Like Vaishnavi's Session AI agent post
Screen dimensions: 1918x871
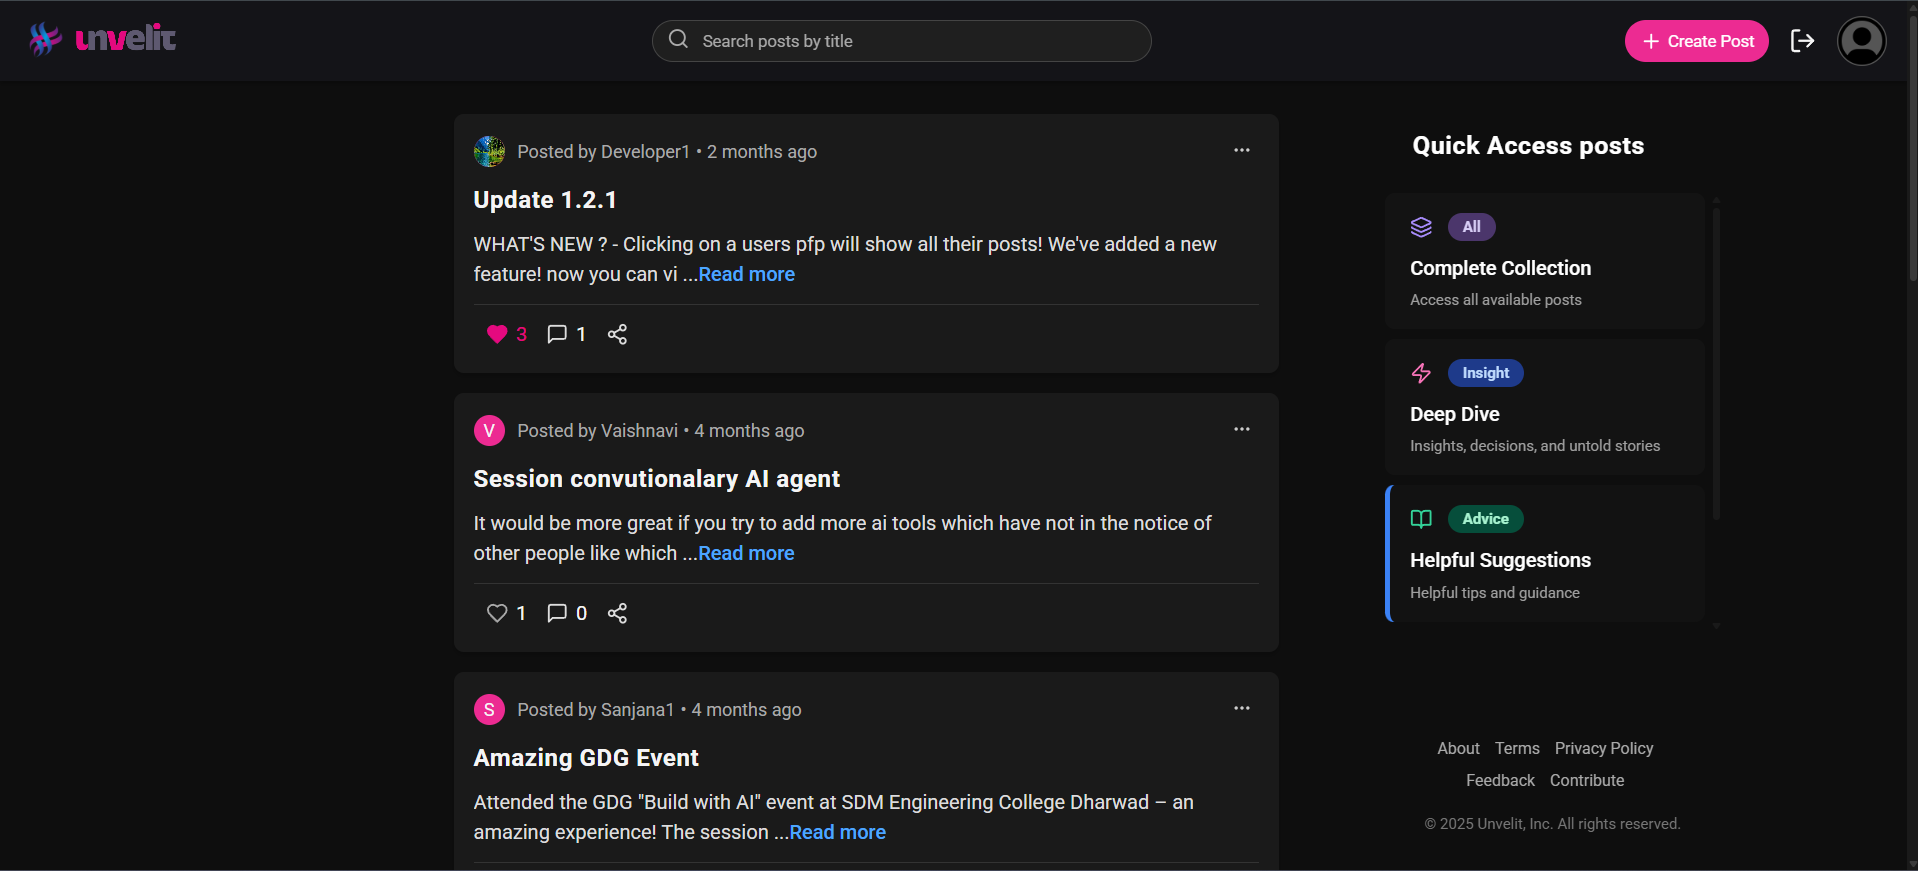tap(497, 613)
